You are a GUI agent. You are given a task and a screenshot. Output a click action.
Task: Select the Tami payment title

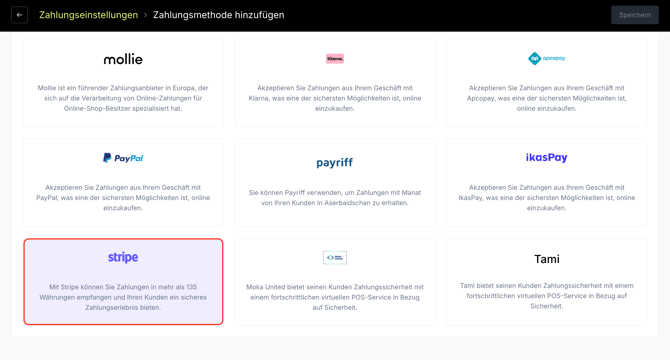pyautogui.click(x=547, y=259)
